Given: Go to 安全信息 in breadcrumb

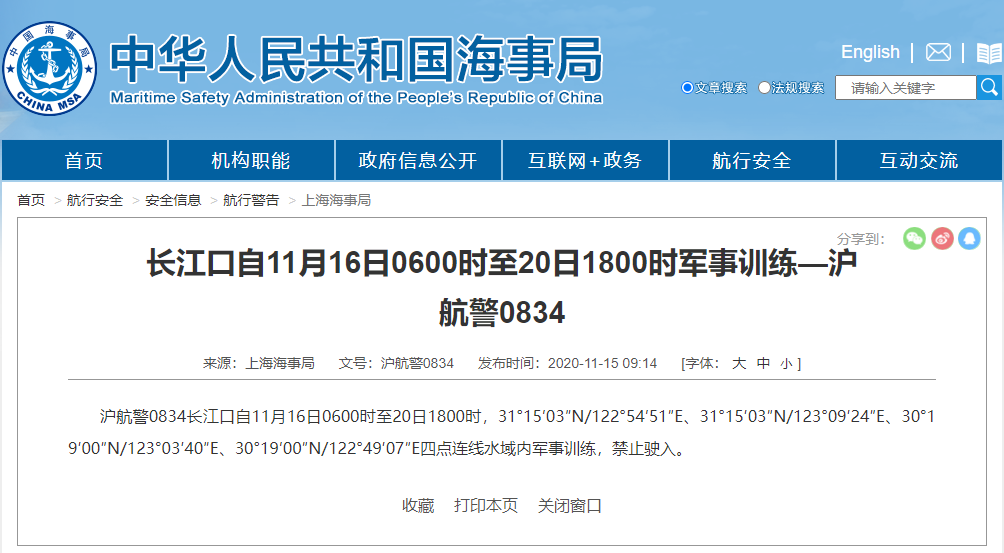Looking at the screenshot, I should 173,200.
